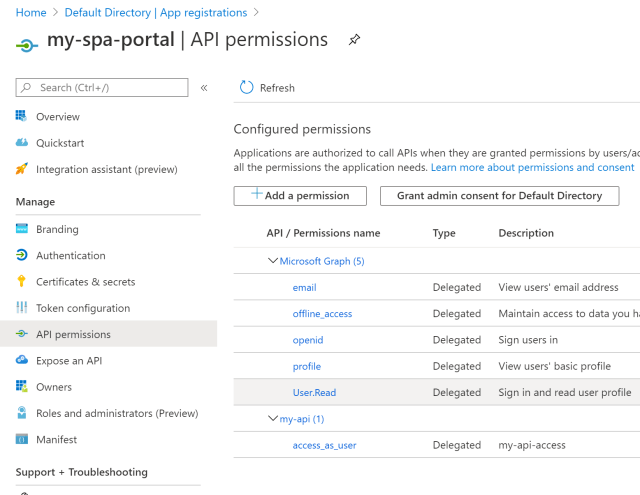640x495 pixels.
Task: Click the Integration assistant rocket icon
Action: coord(22,169)
